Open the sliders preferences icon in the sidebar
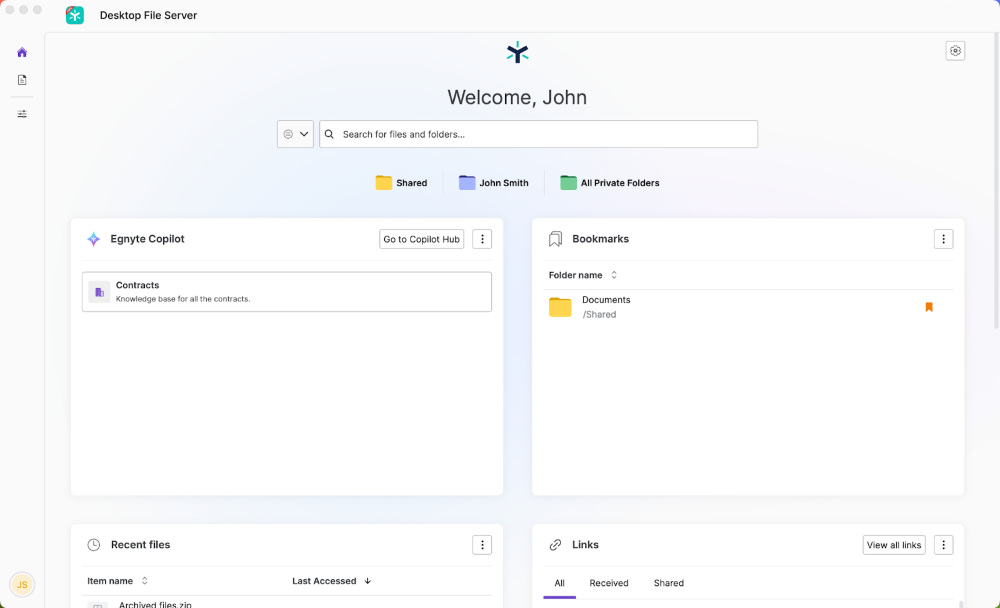This screenshot has height=608, width=1000. click(22, 114)
